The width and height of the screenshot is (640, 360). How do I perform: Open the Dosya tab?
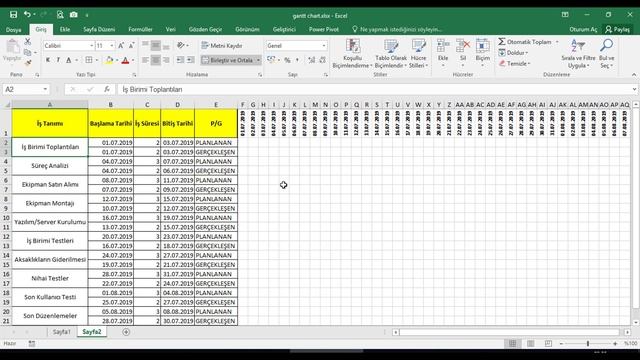pos(13,29)
